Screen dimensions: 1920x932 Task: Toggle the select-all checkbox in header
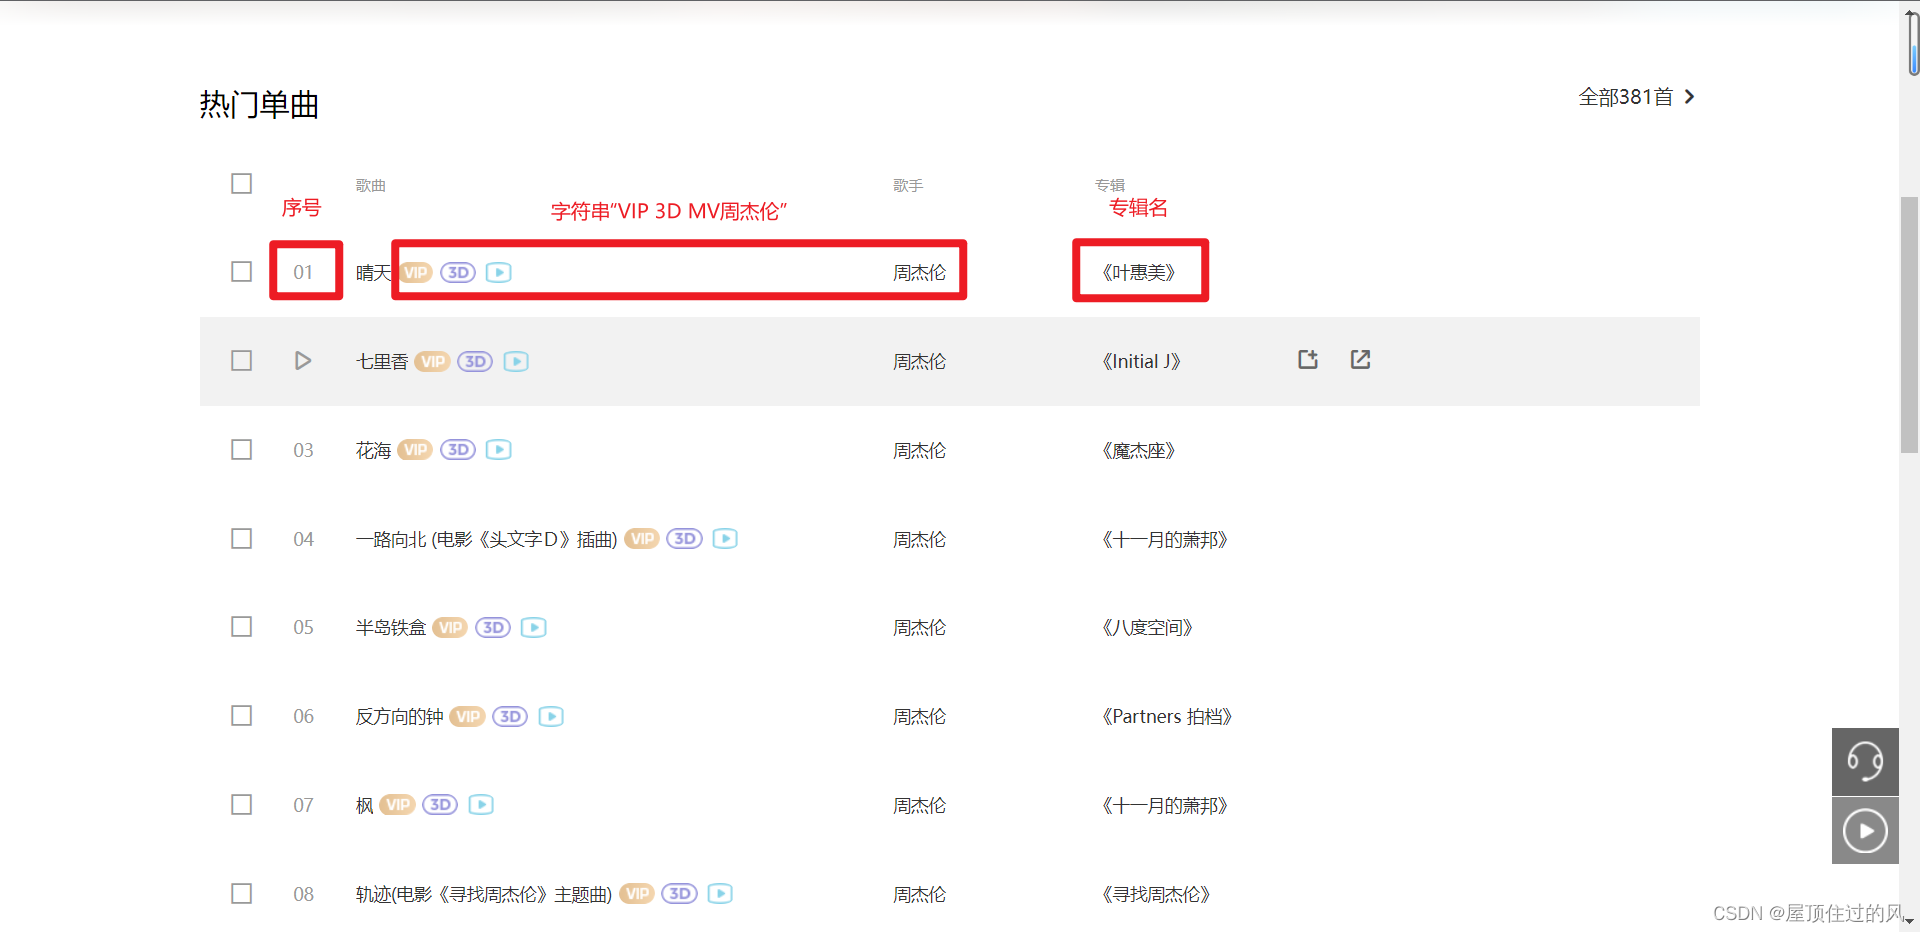coord(241,184)
